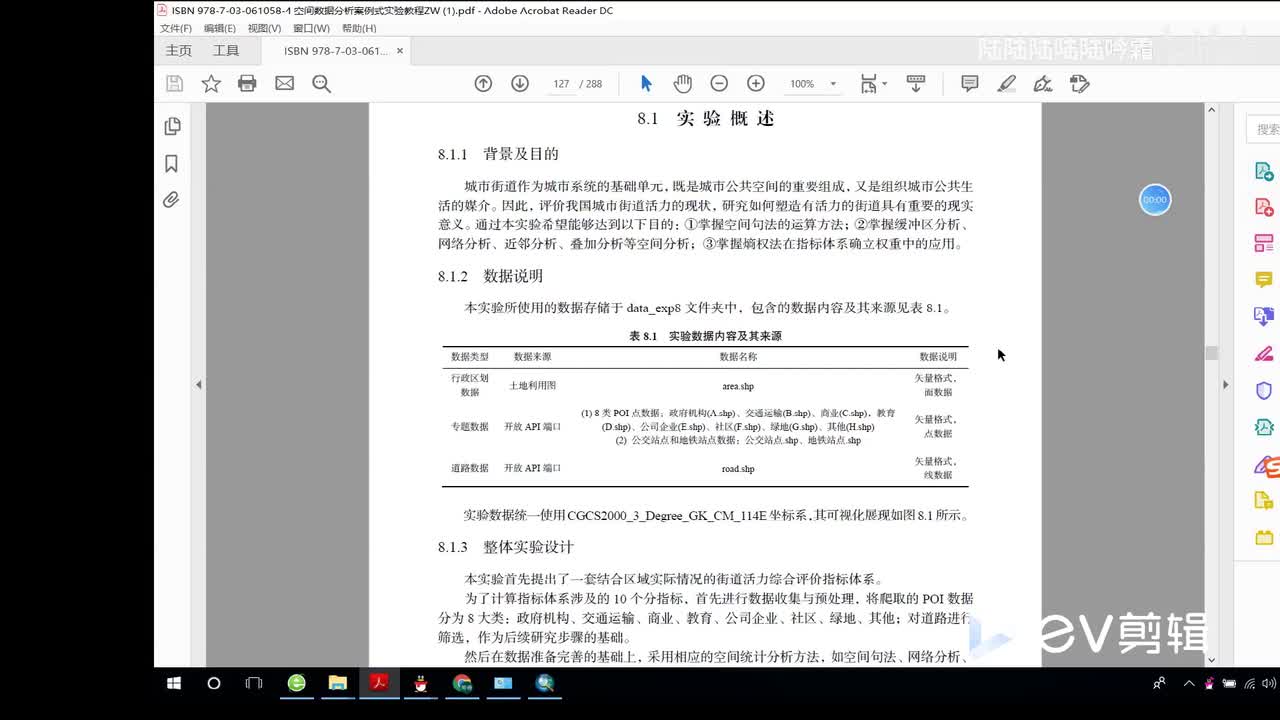Choose the Selection arrow tool
1280x720 pixels.
tap(645, 84)
